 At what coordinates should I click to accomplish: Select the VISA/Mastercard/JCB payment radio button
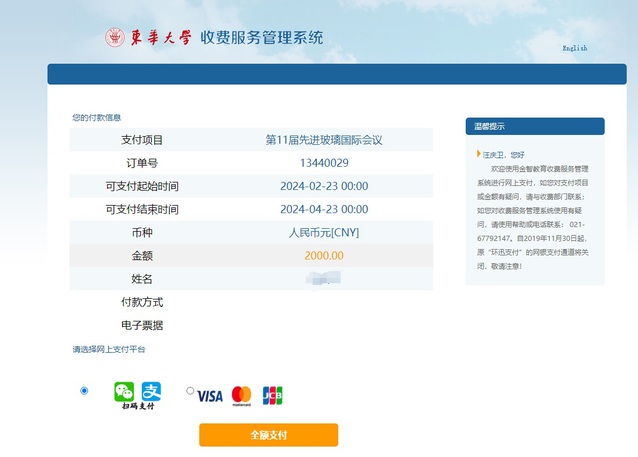tap(190, 391)
